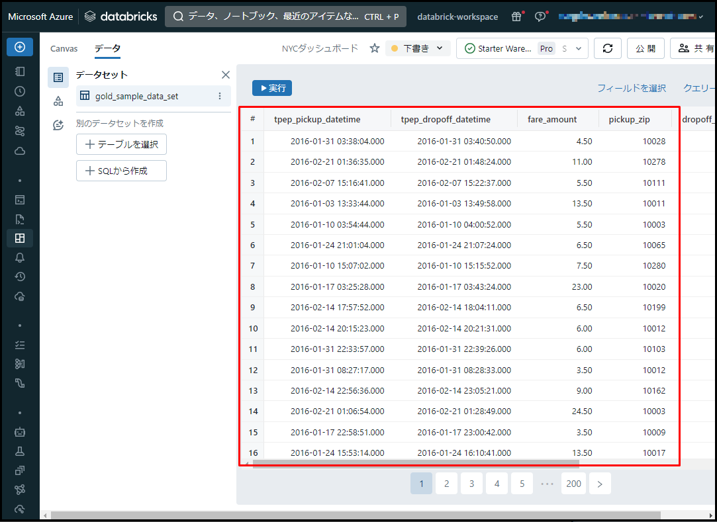Go to page 3 in pagination
Viewport: 717px width, 522px height.
click(471, 483)
